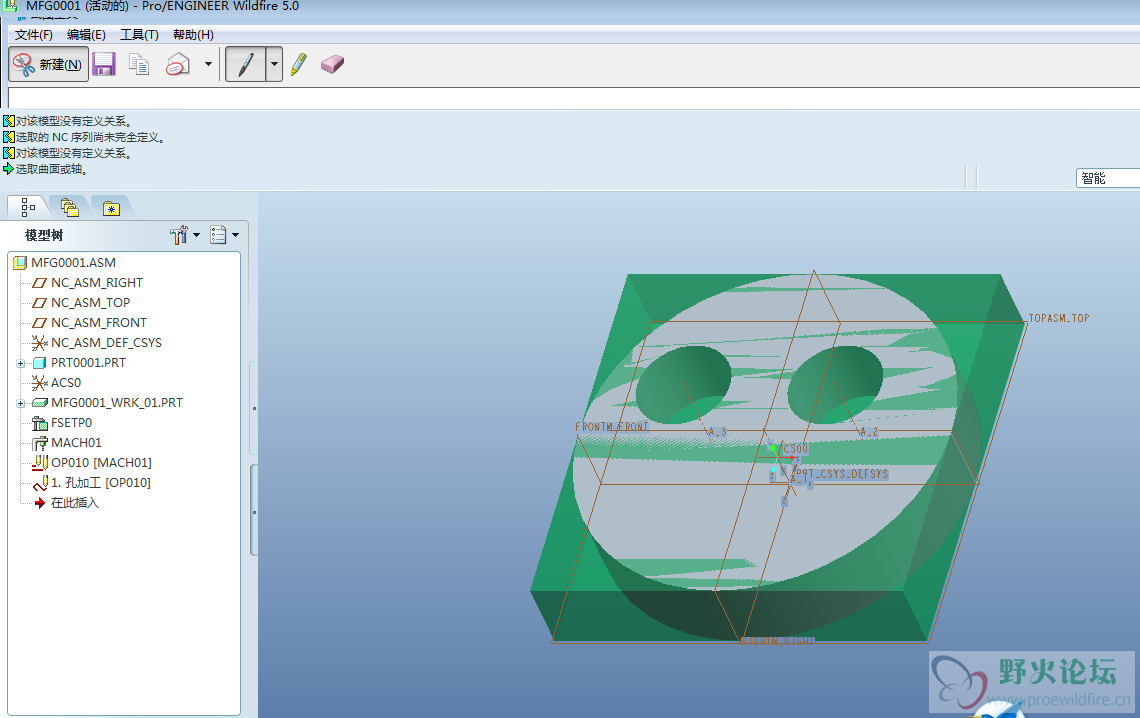Send the snip with the envelope icon
The height and width of the screenshot is (718, 1140).
pyautogui.click(x=178, y=65)
